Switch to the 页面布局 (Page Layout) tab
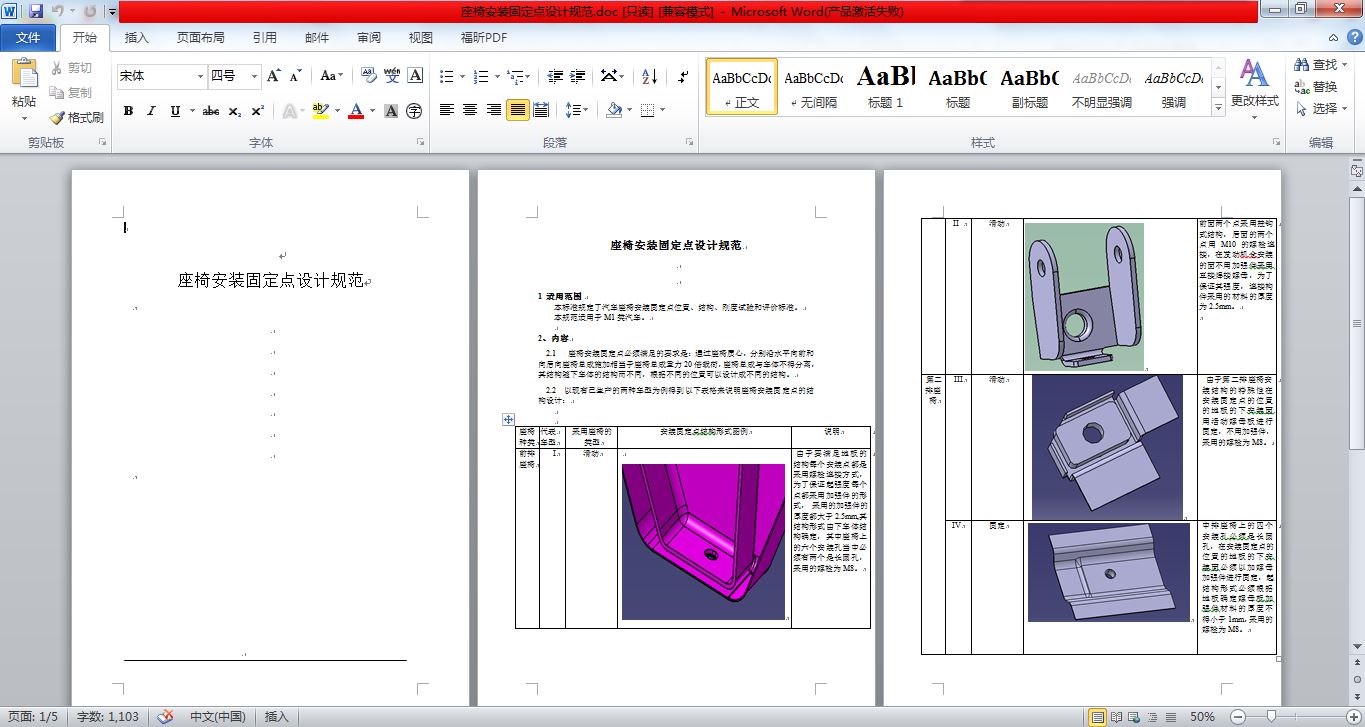The image size is (1365, 727). [x=200, y=38]
